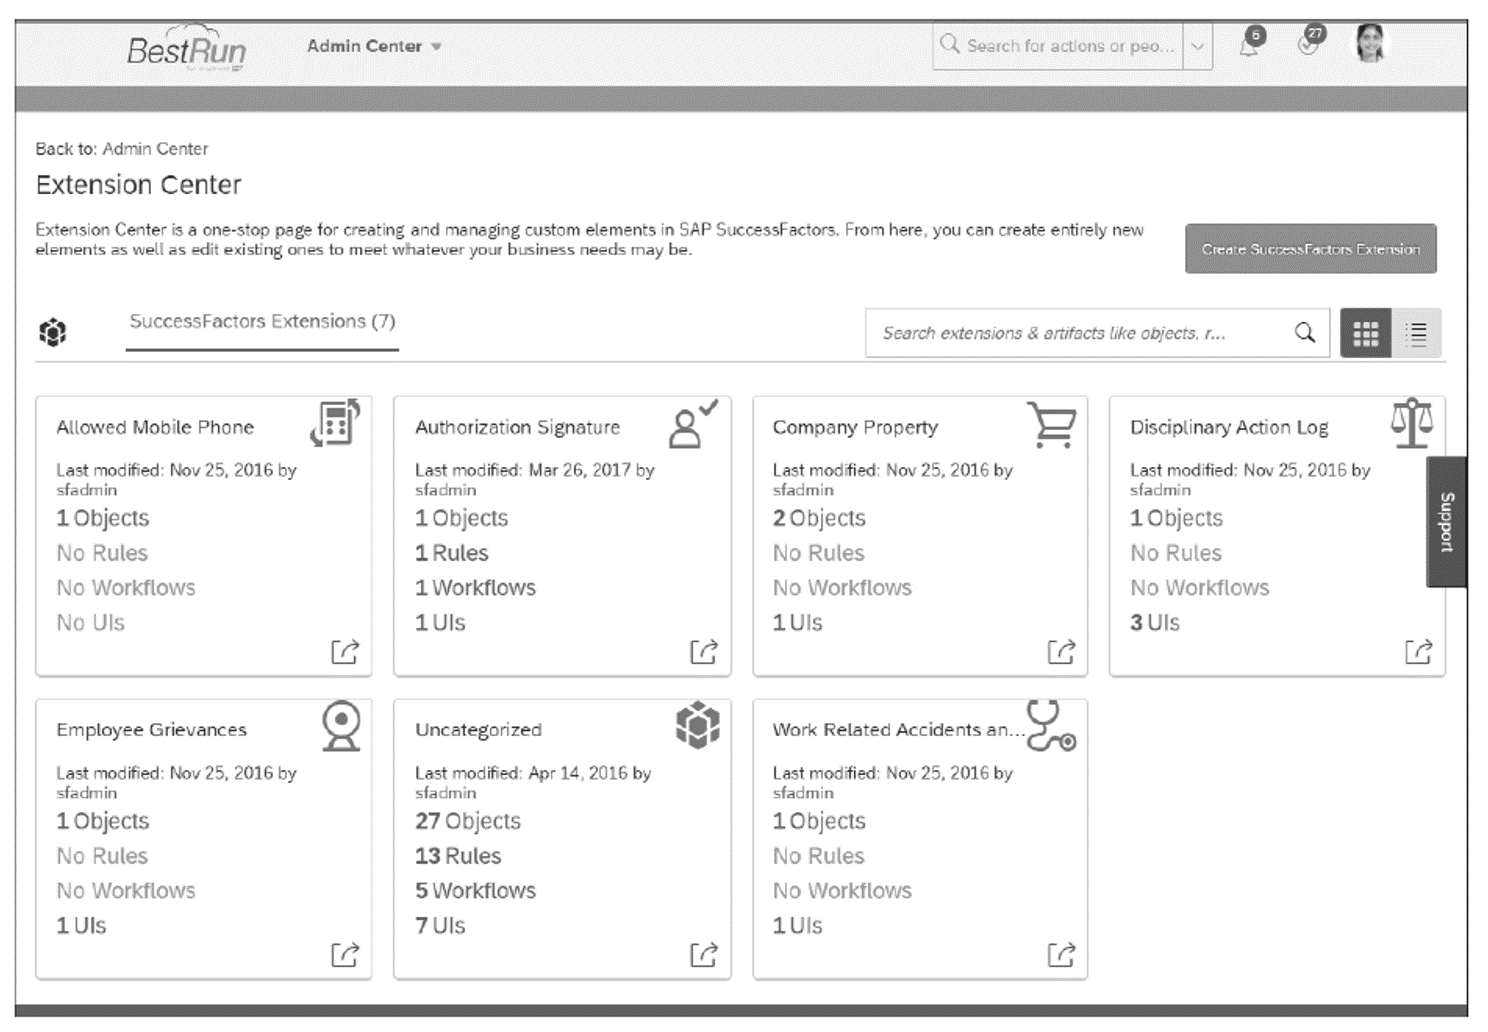Open the Disciplinary Action Log title
1488x1032 pixels.
[x=1229, y=427]
